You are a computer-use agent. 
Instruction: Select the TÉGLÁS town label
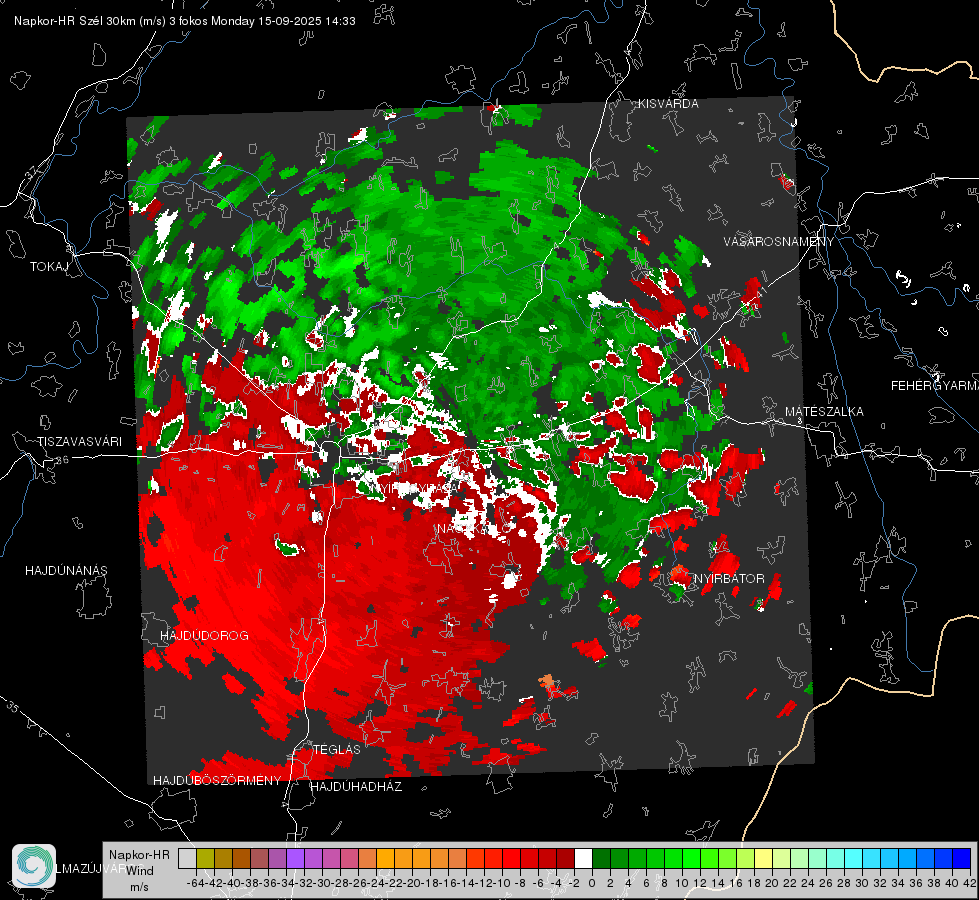[x=337, y=749]
